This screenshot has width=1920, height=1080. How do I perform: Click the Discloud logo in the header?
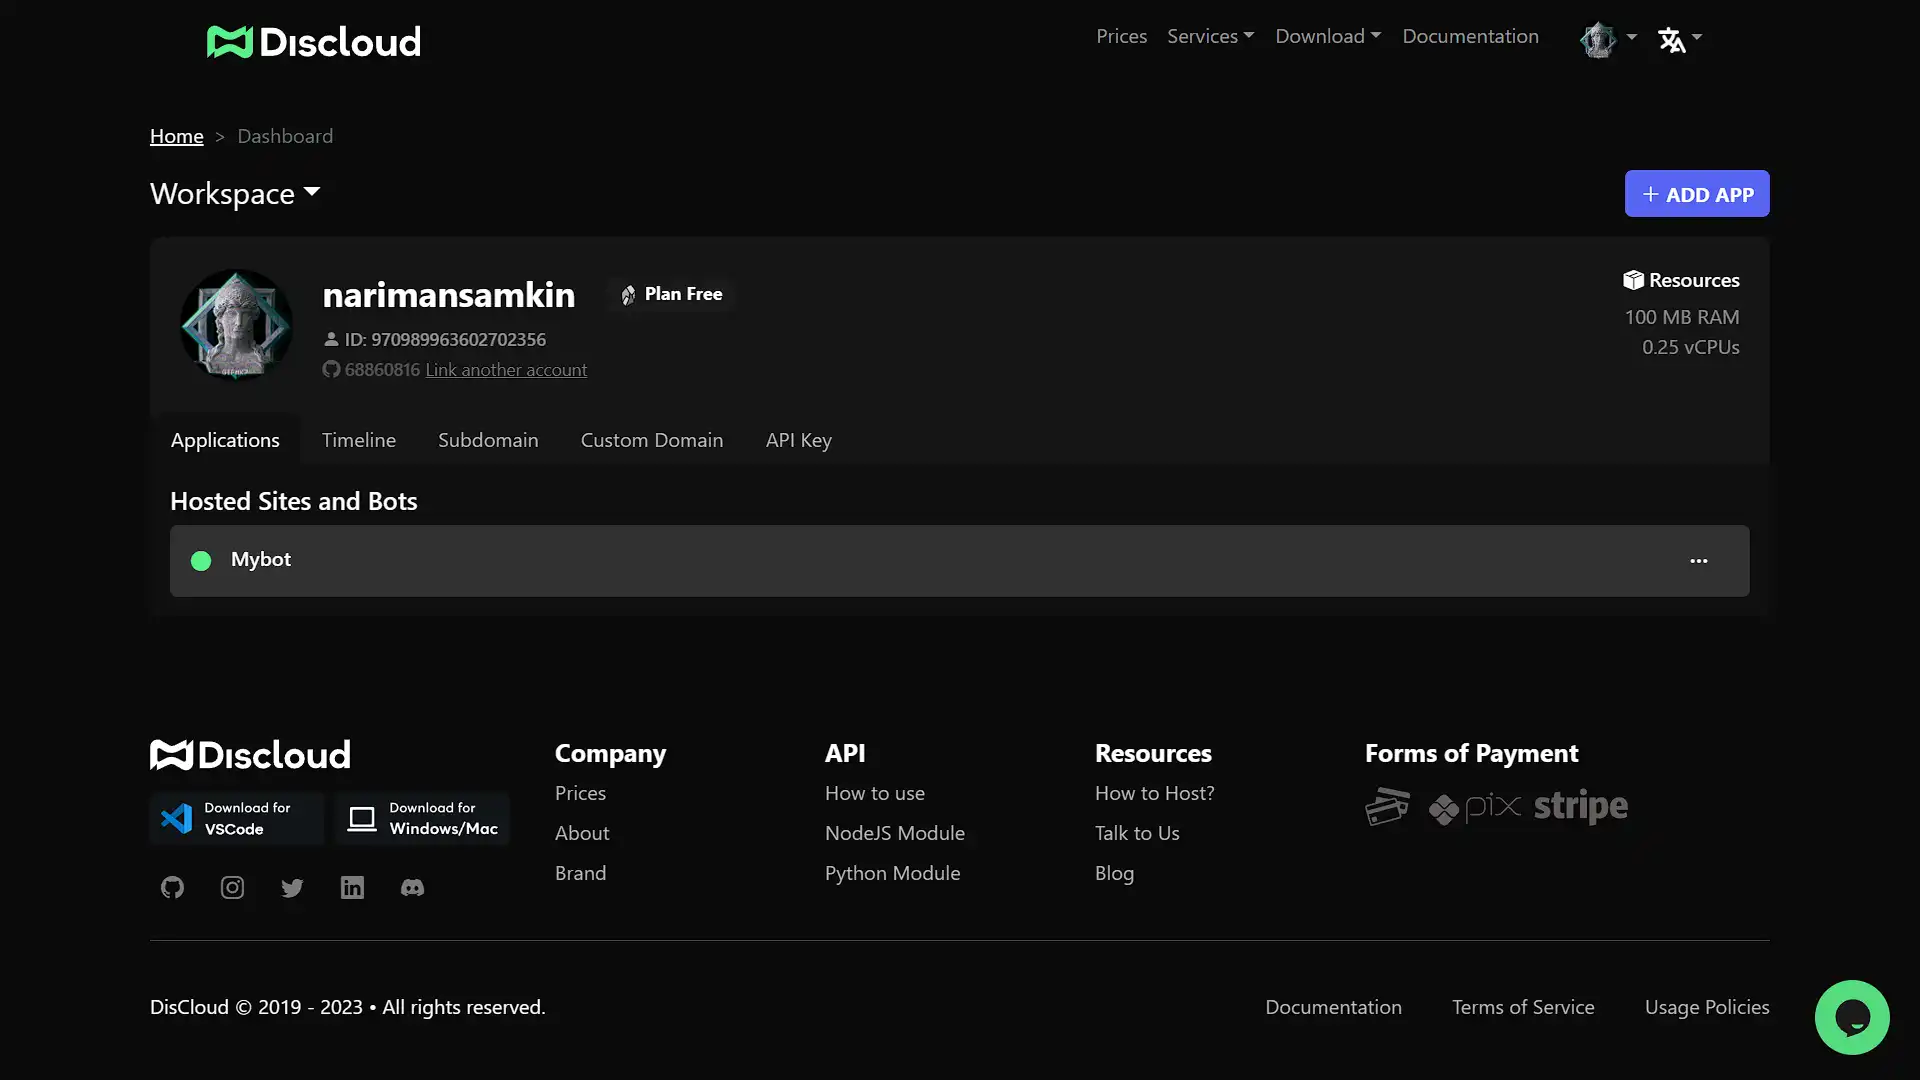click(x=313, y=41)
